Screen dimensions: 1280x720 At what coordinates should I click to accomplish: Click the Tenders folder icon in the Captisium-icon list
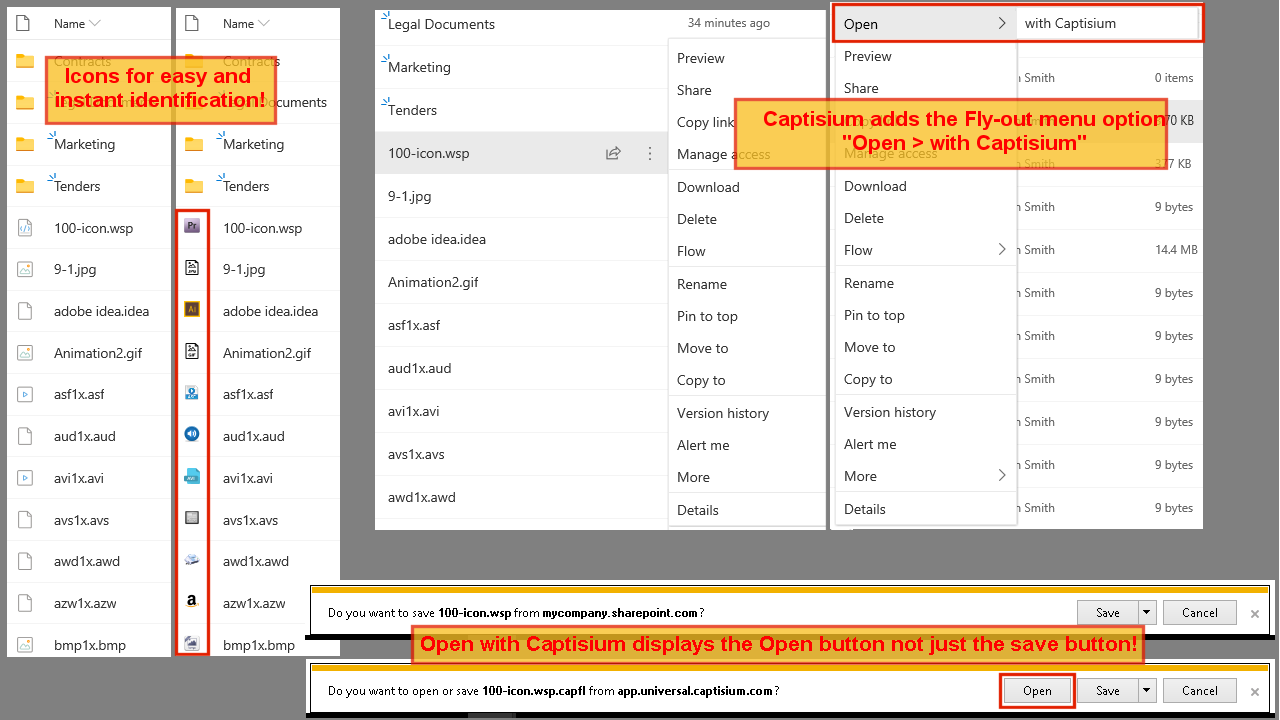(194, 186)
